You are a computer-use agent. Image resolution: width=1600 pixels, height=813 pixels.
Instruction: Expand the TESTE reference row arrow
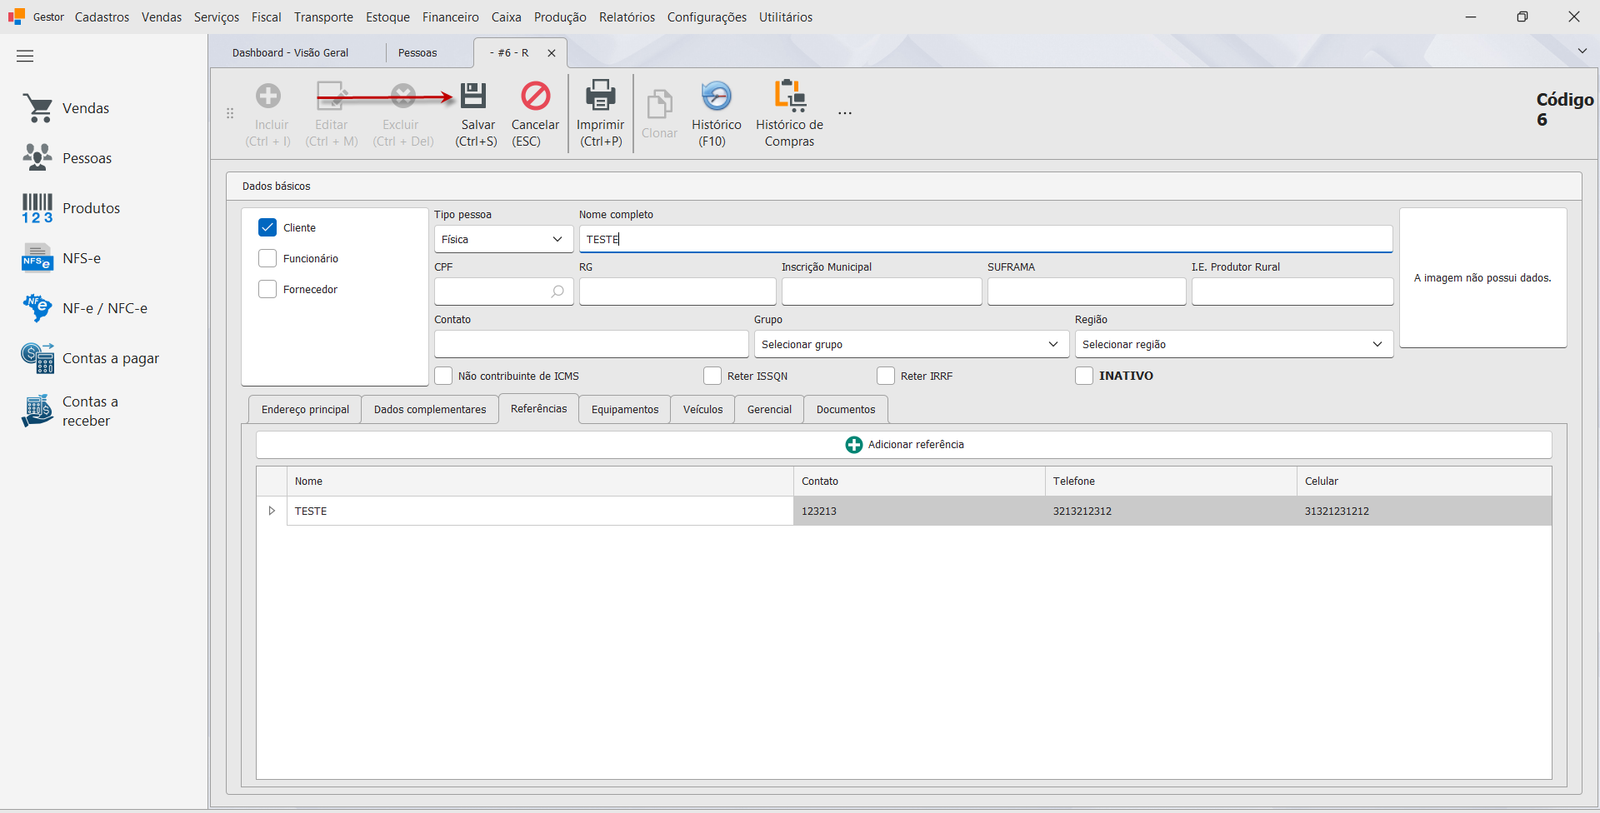tap(271, 511)
